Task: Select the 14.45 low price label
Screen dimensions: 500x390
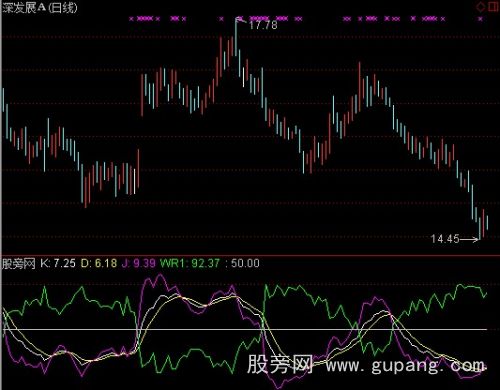Action: pyautogui.click(x=445, y=239)
